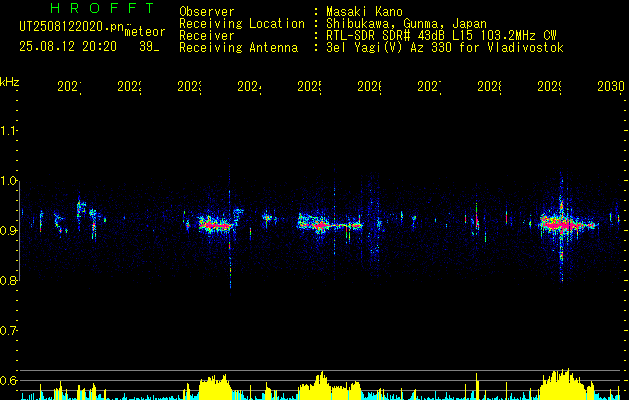Click the 0.9 frequency axis label
The height and width of the screenshot is (400, 629).
[8, 231]
